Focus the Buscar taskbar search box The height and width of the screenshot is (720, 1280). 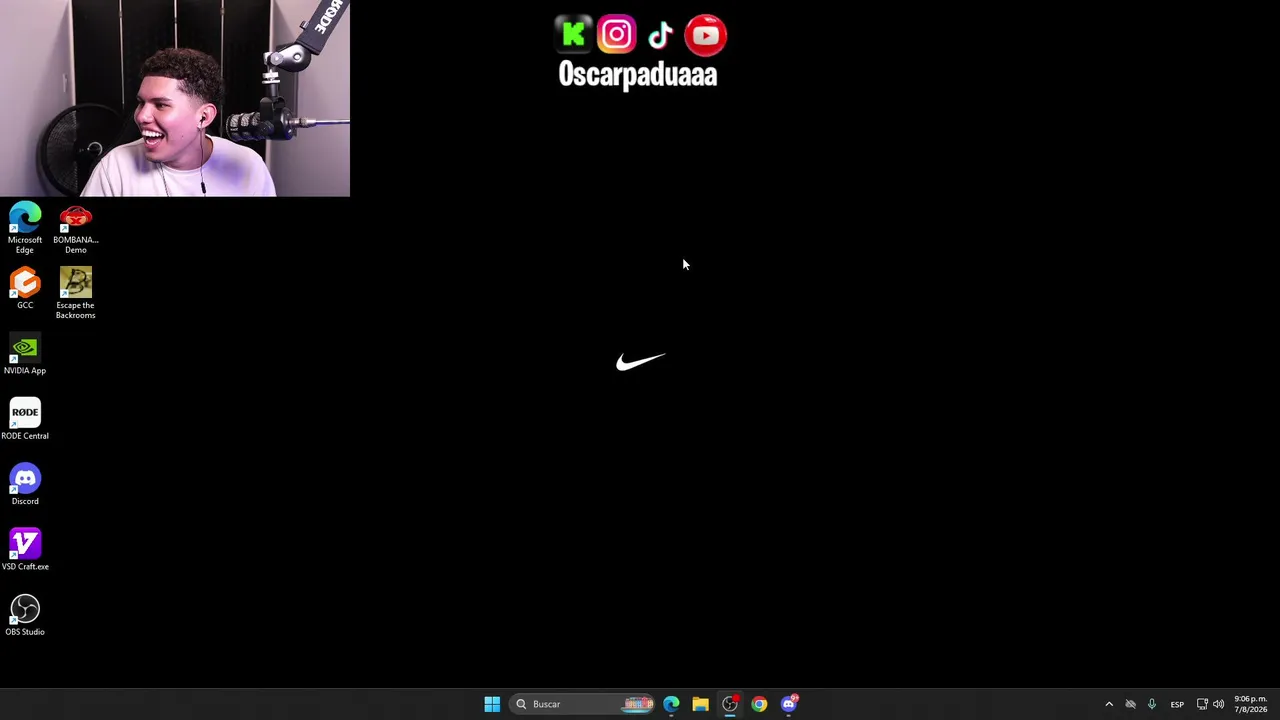583,704
